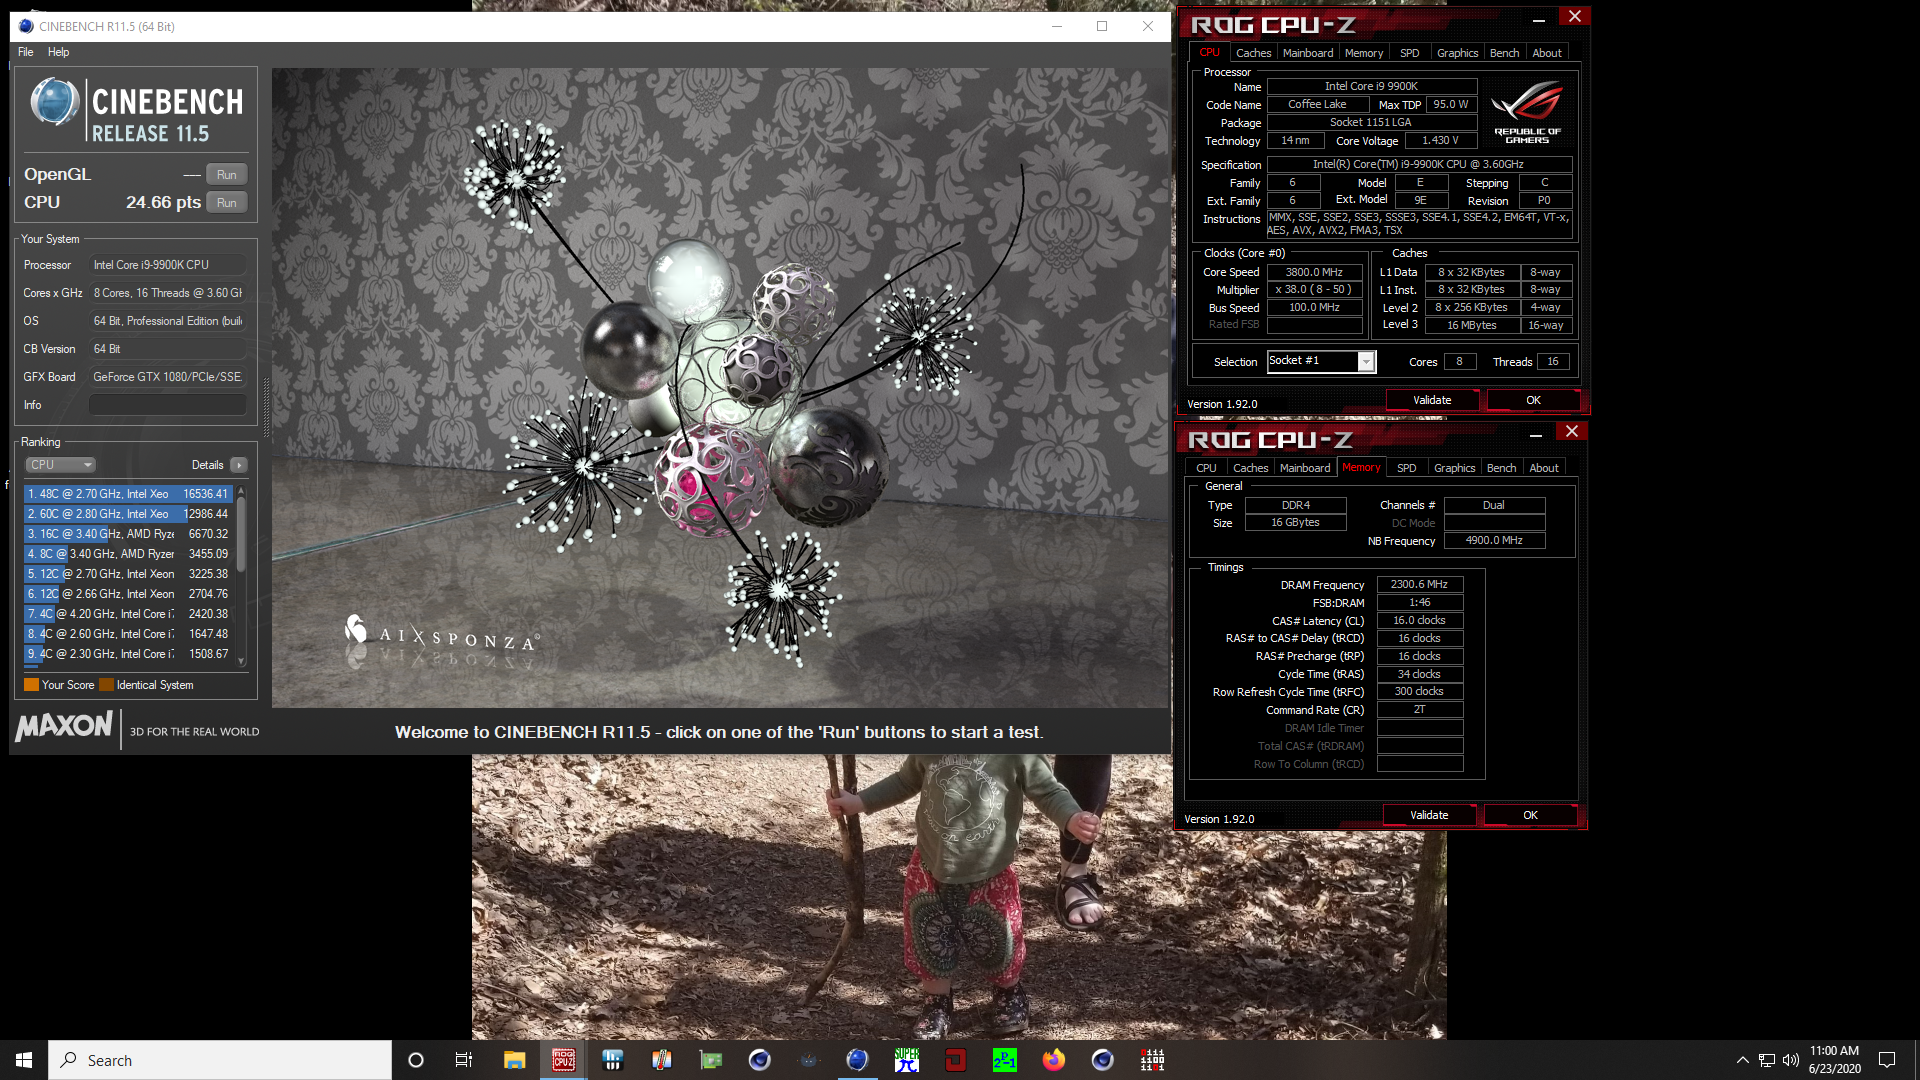Launch the green 2^p-1 Prime95 icon
This screenshot has width=1920, height=1080.
pos(1005,1060)
